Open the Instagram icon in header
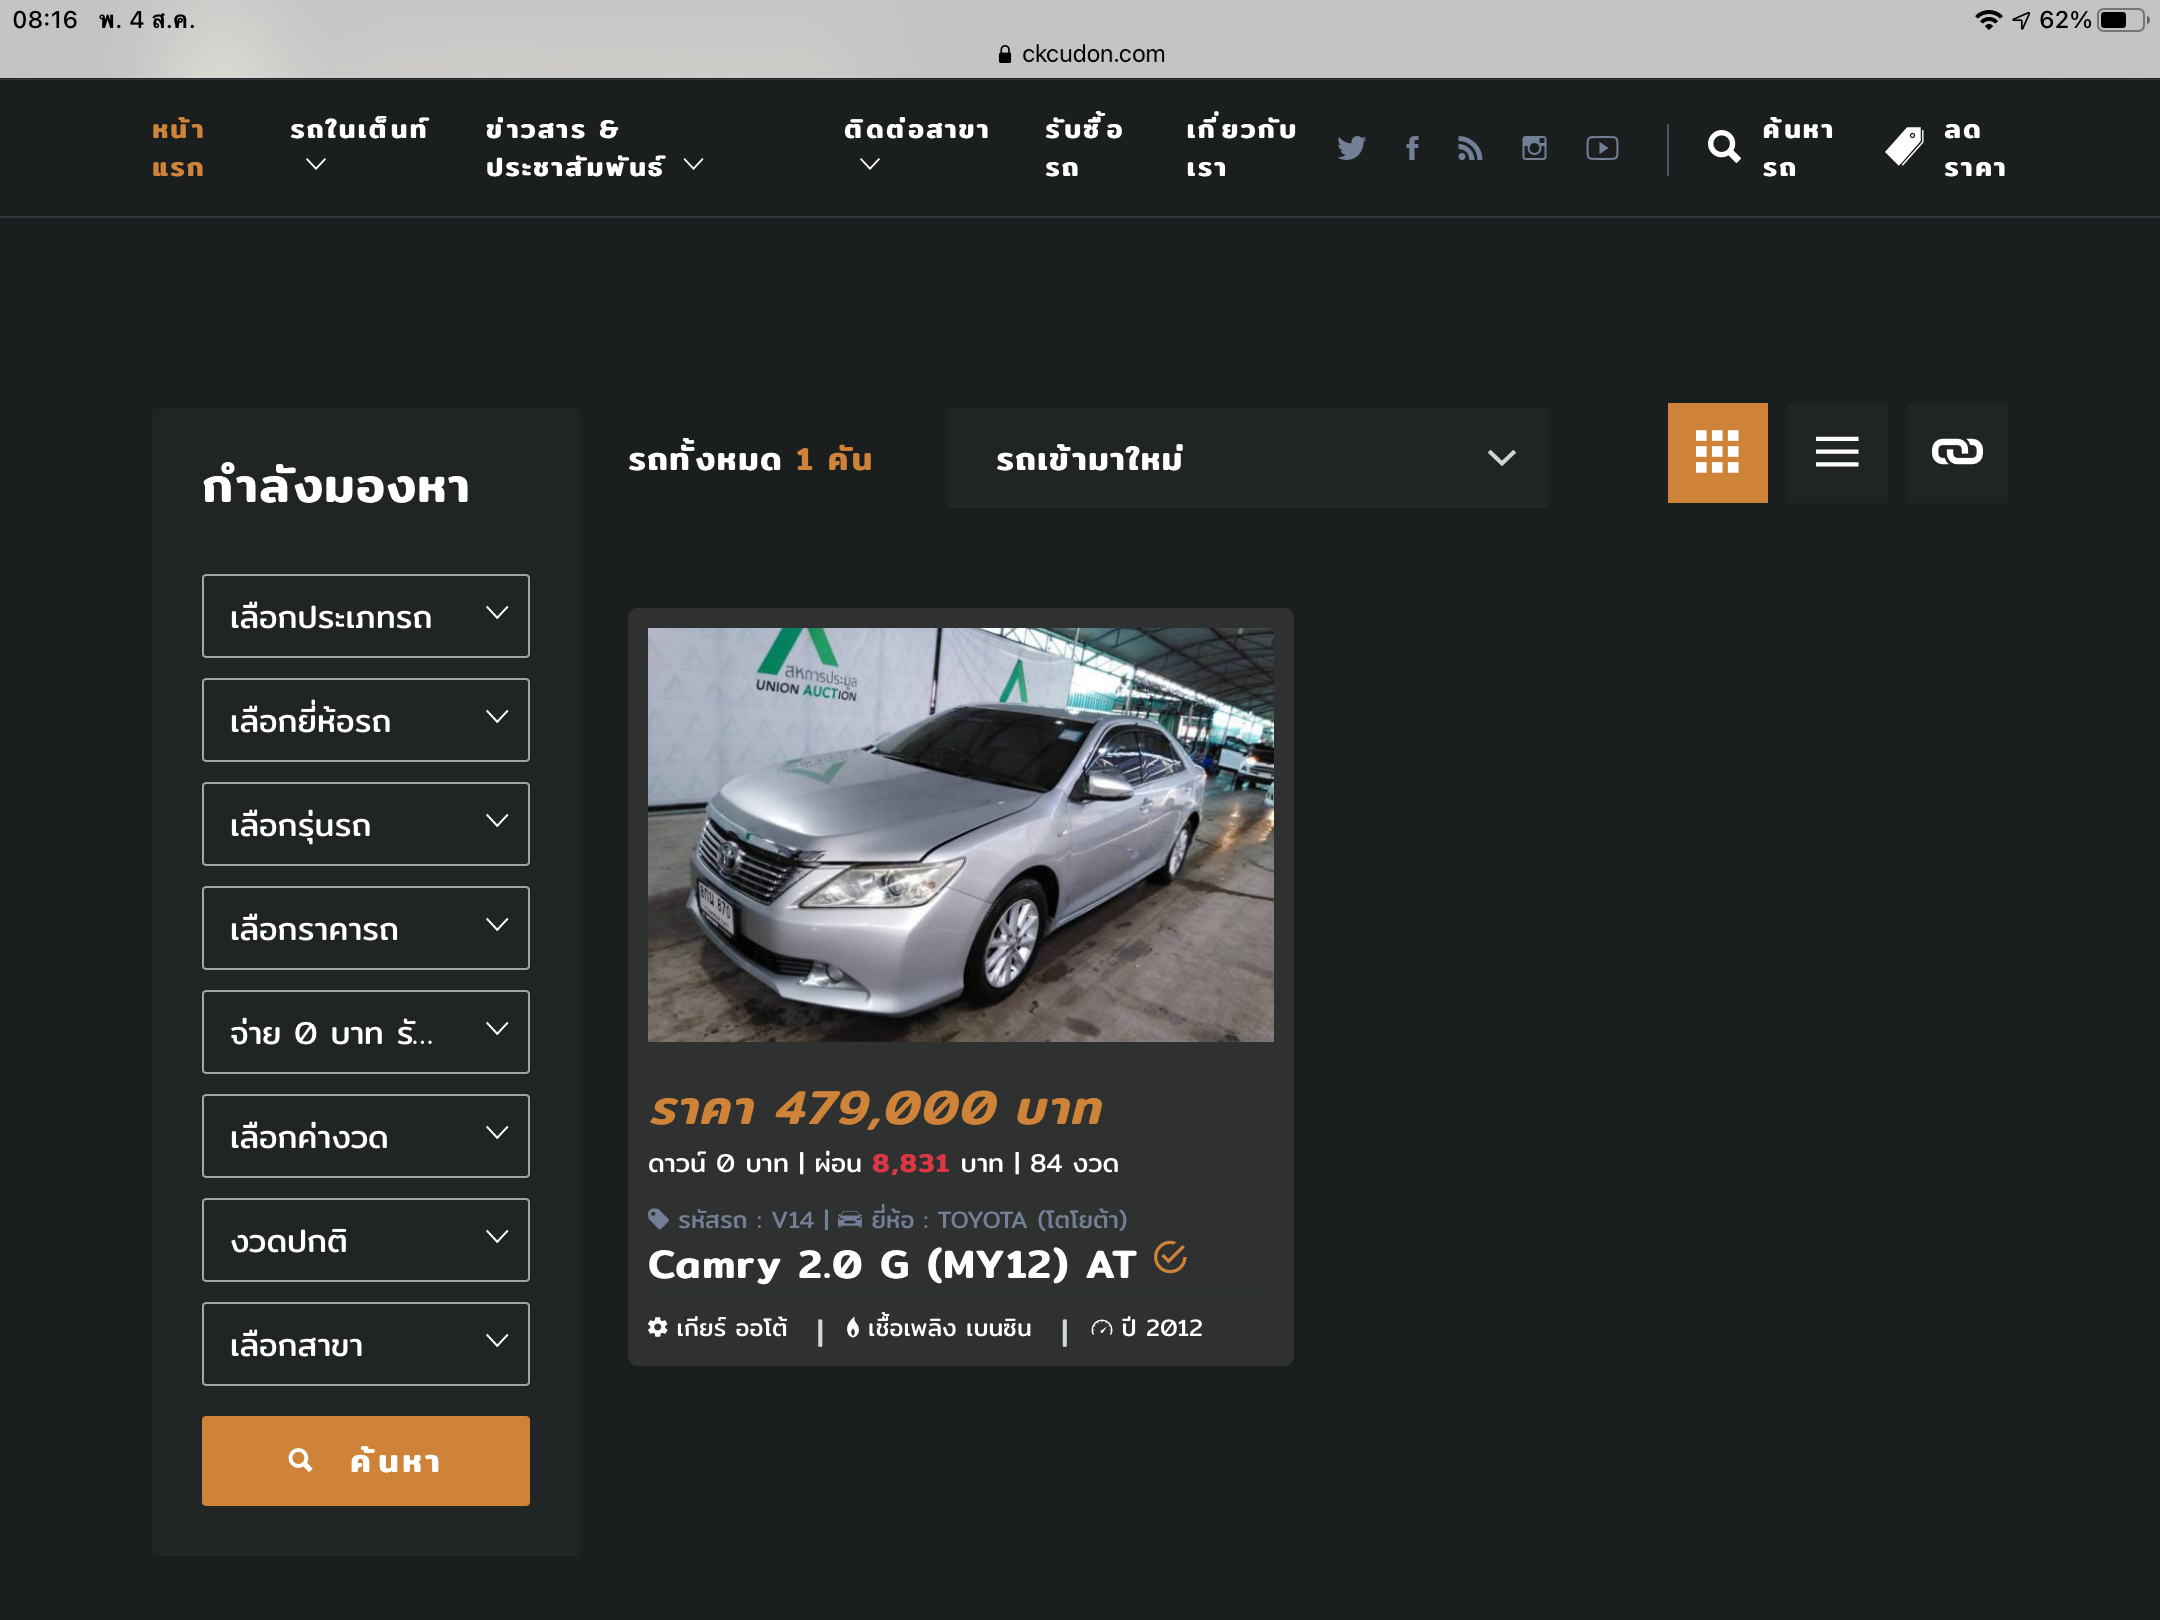The width and height of the screenshot is (2160, 1620). click(x=1534, y=148)
